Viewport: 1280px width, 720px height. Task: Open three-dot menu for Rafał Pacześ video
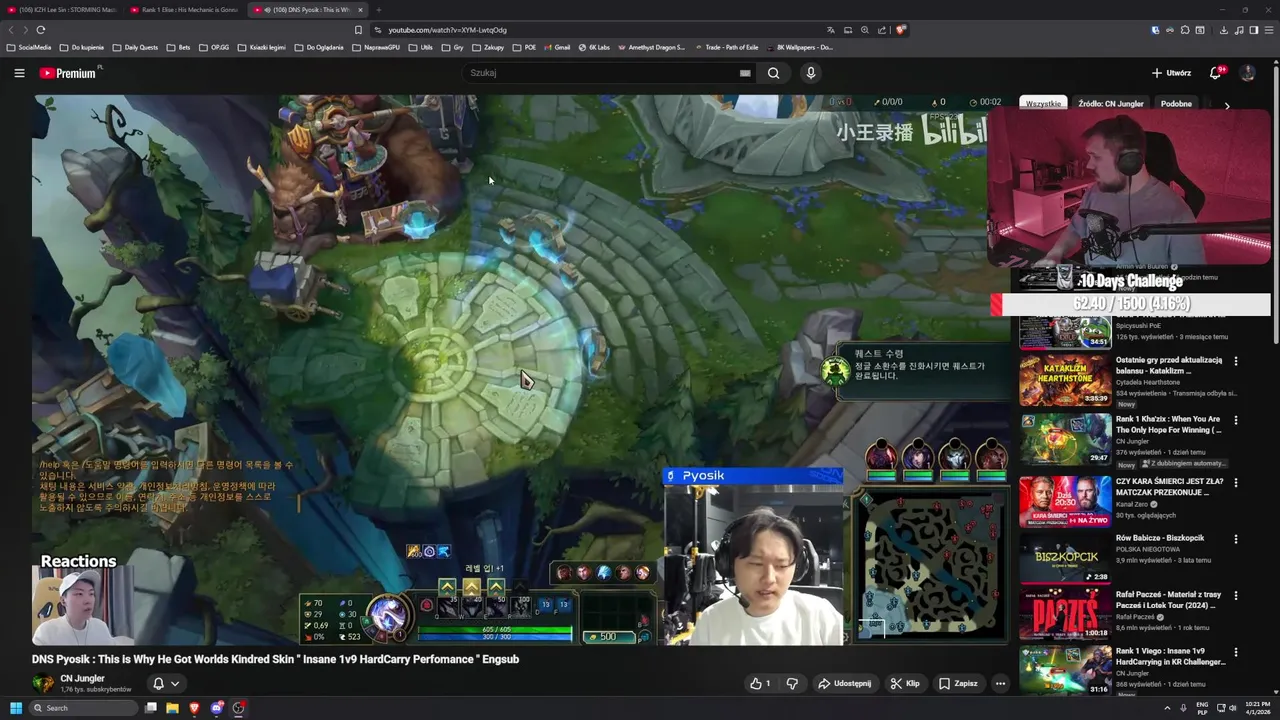point(1236,595)
